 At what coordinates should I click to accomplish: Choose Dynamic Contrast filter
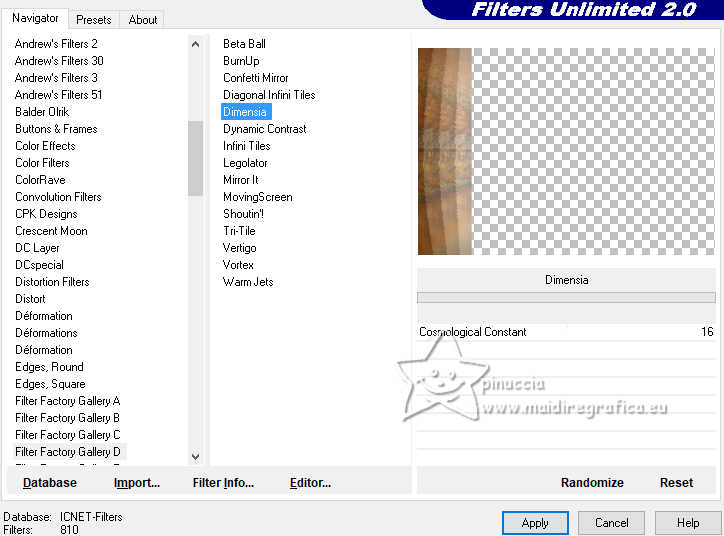(265, 129)
